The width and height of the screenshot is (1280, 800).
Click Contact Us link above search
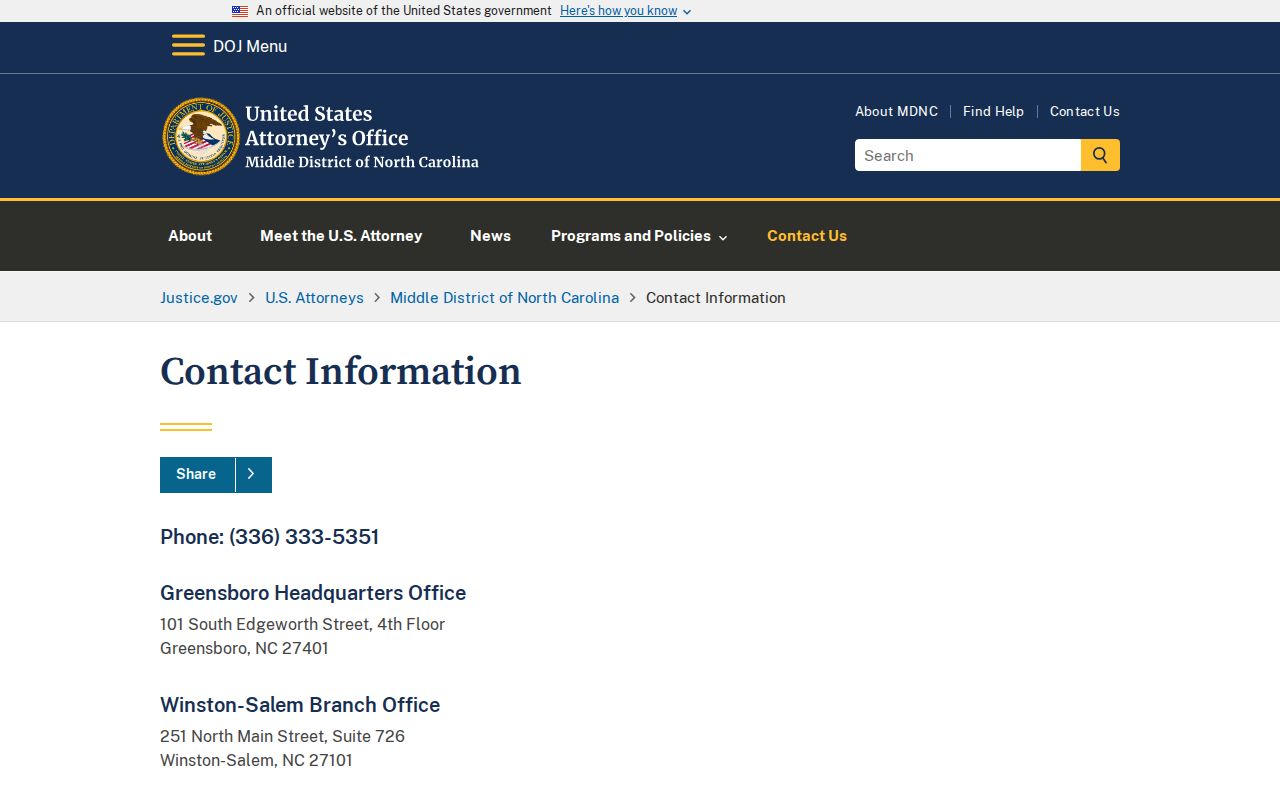pyautogui.click(x=1085, y=111)
